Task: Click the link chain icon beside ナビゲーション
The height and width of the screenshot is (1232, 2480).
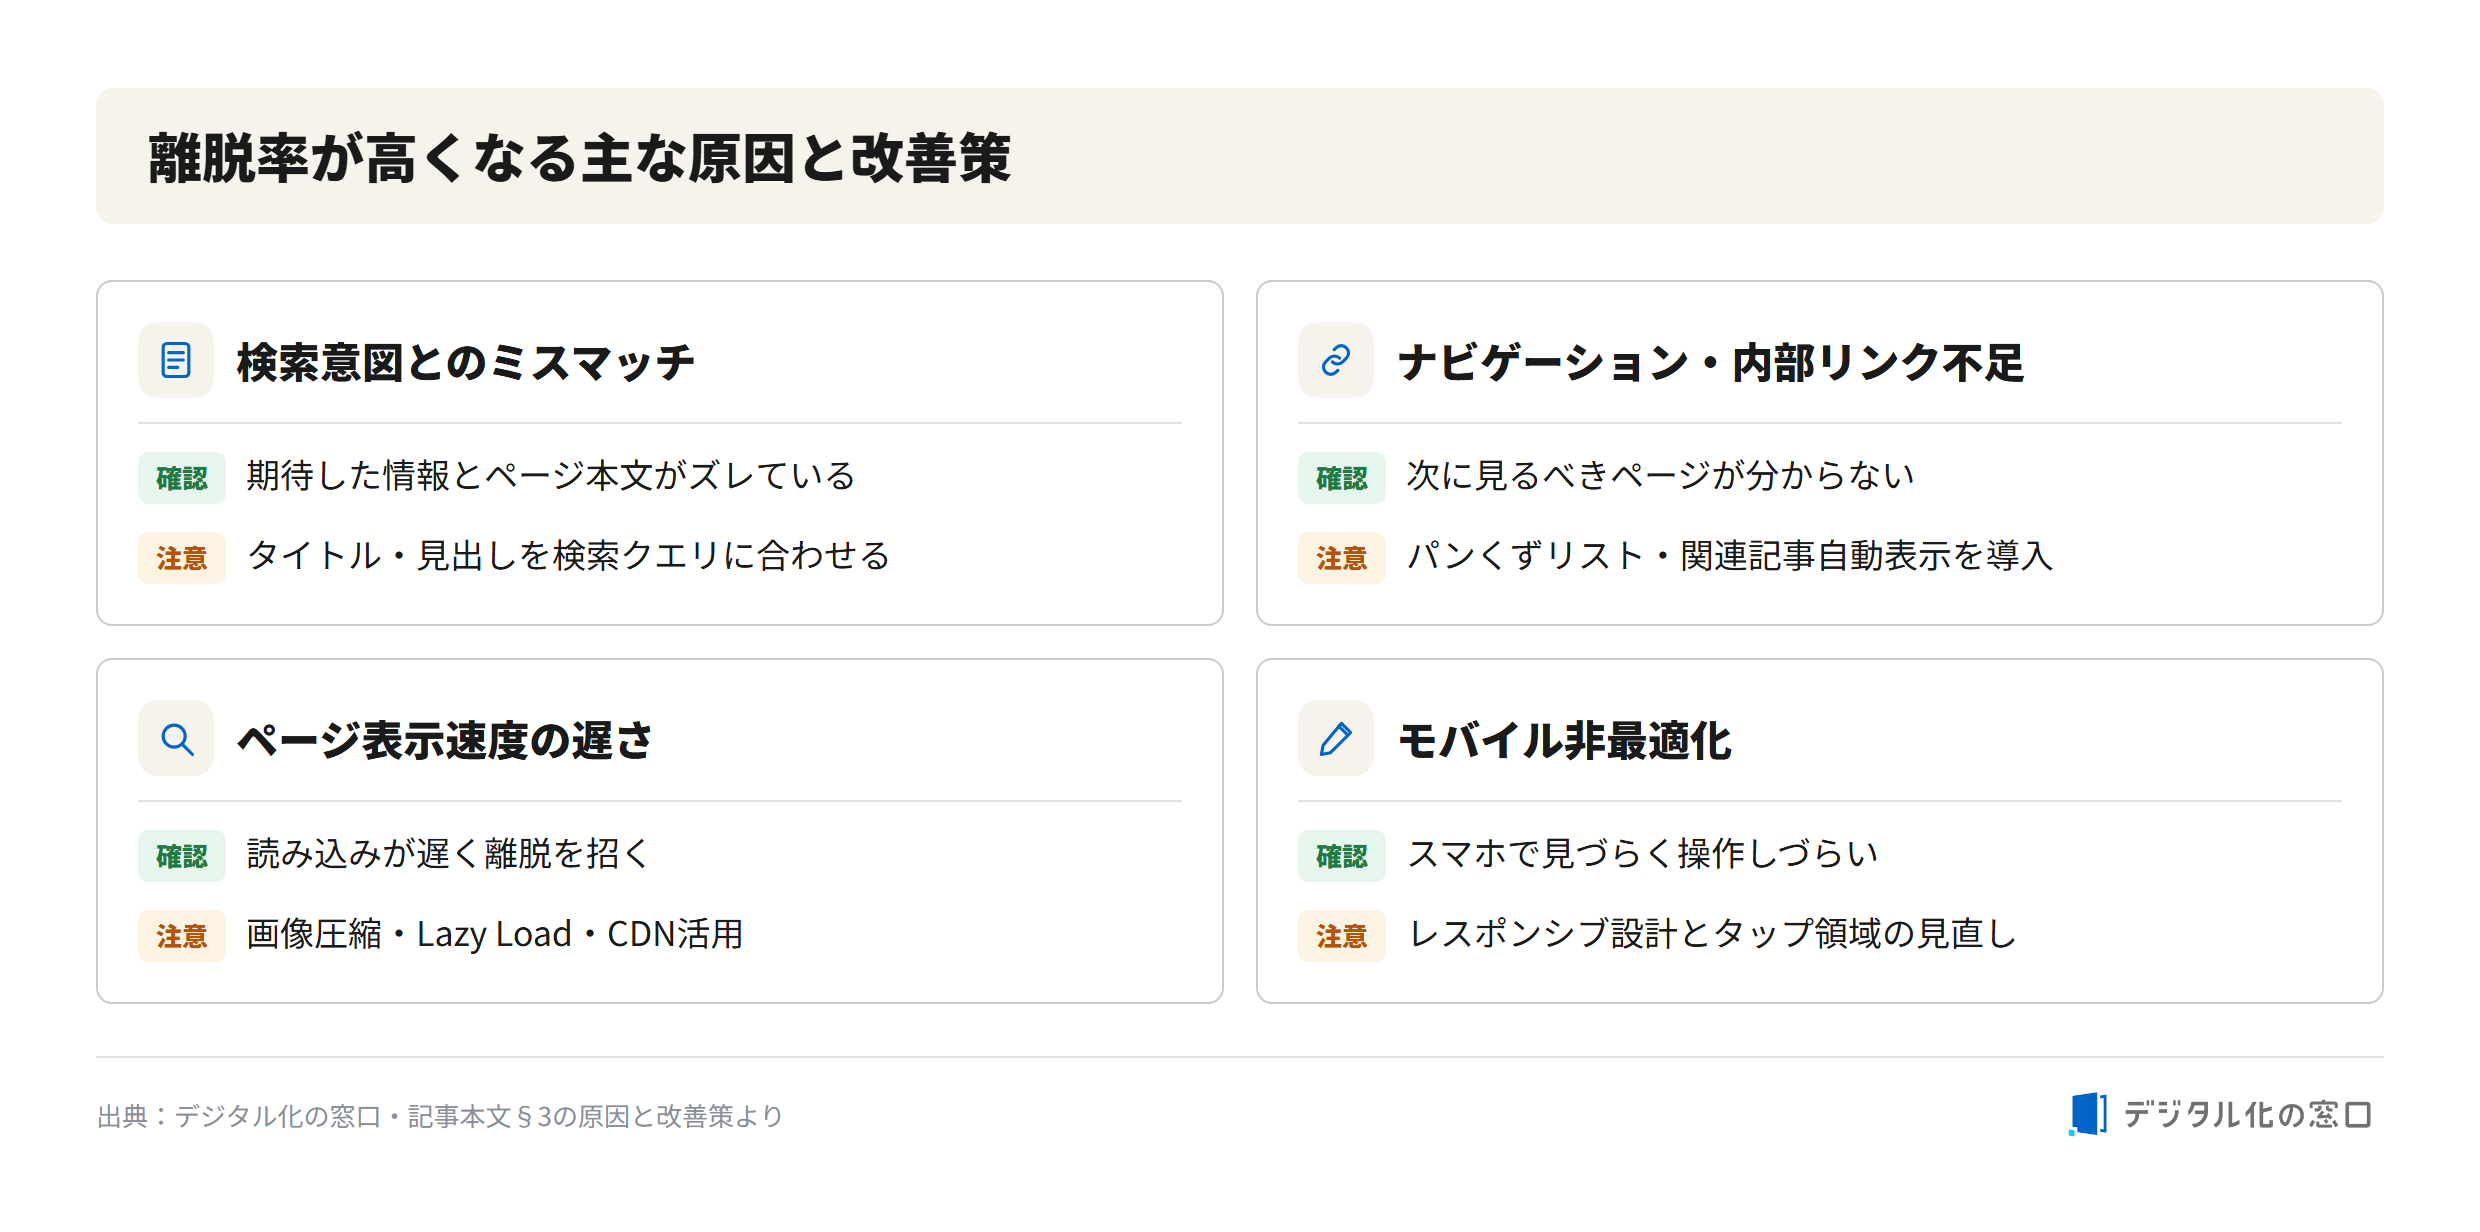Action: point(1336,360)
